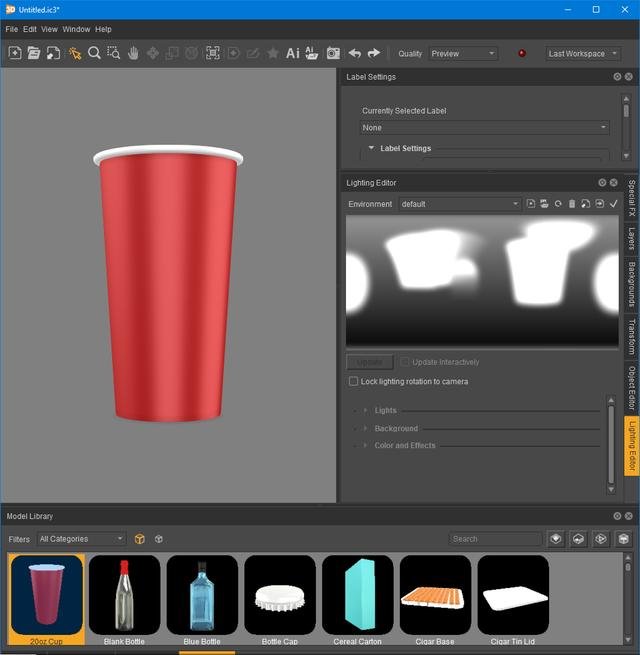Select the Blue Bottle model thumbnail
The height and width of the screenshot is (655, 640).
coord(202,596)
